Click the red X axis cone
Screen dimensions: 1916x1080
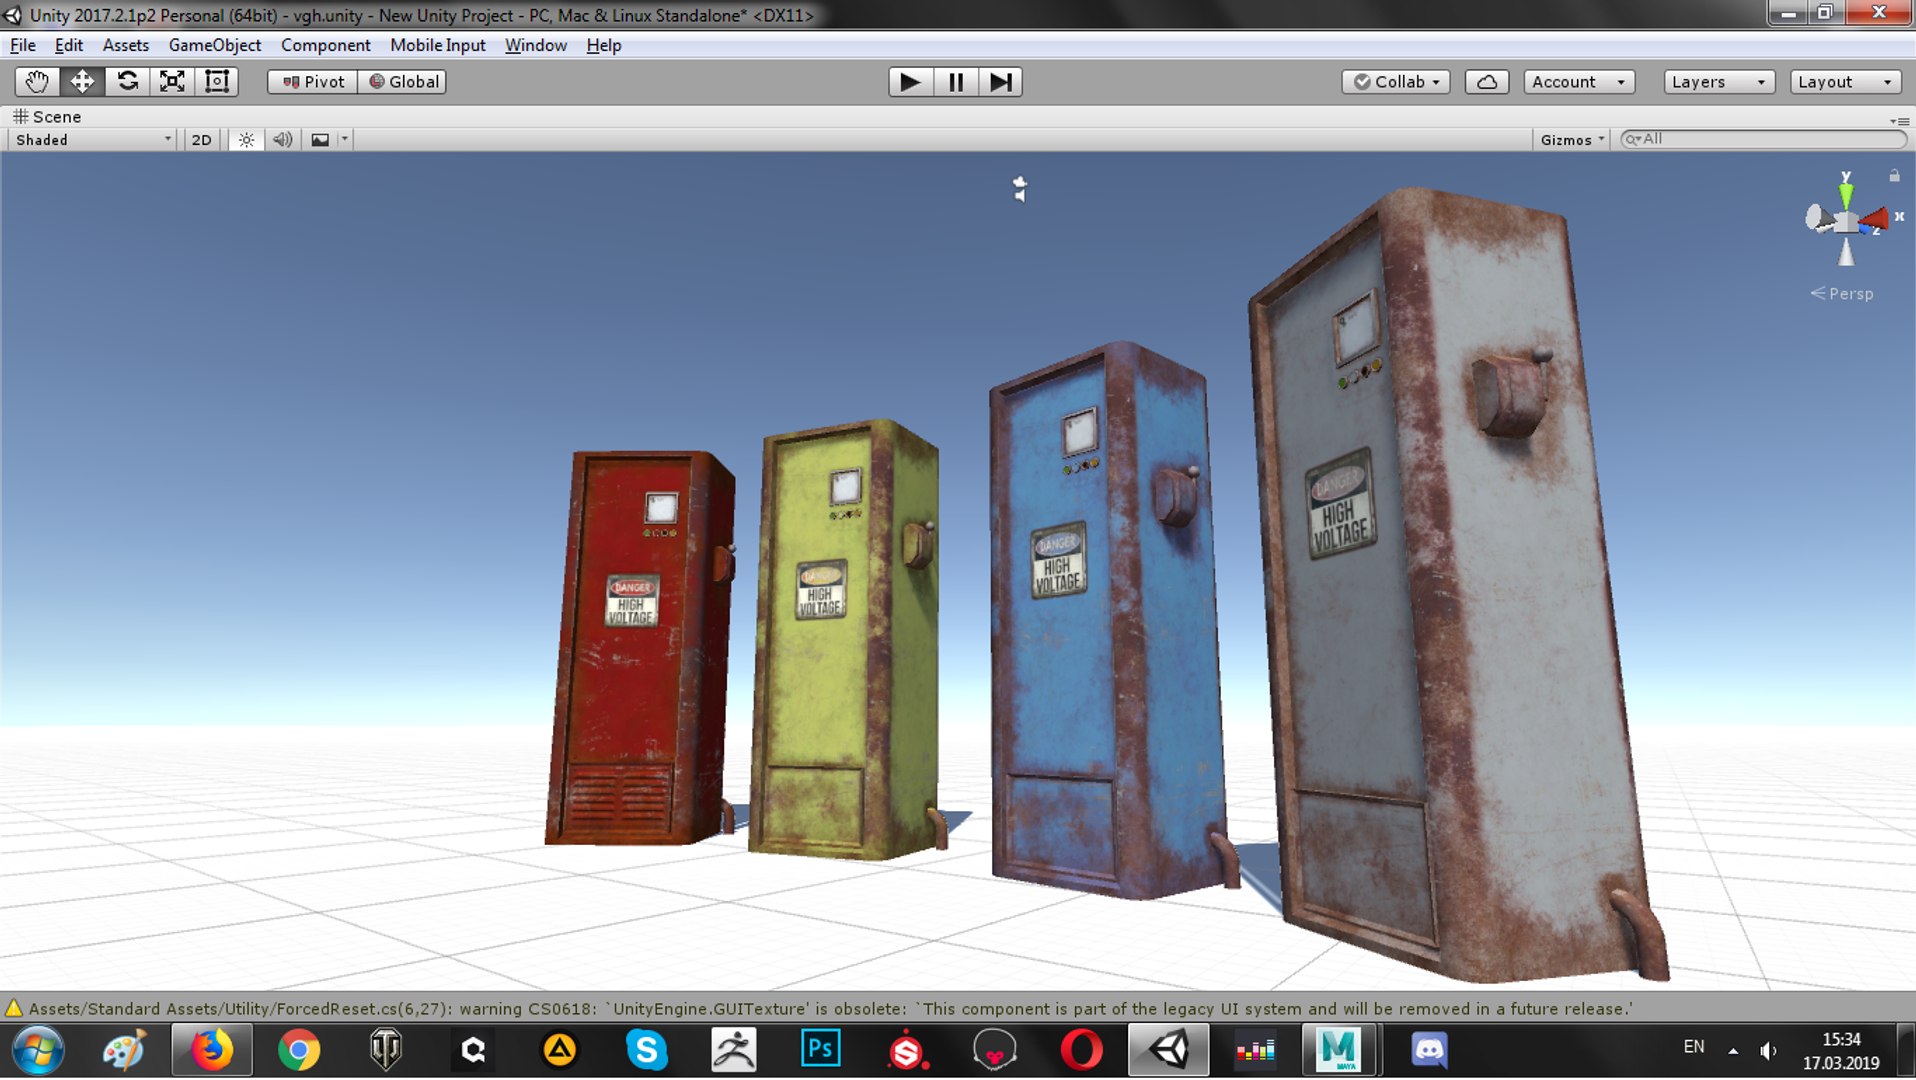click(1877, 218)
